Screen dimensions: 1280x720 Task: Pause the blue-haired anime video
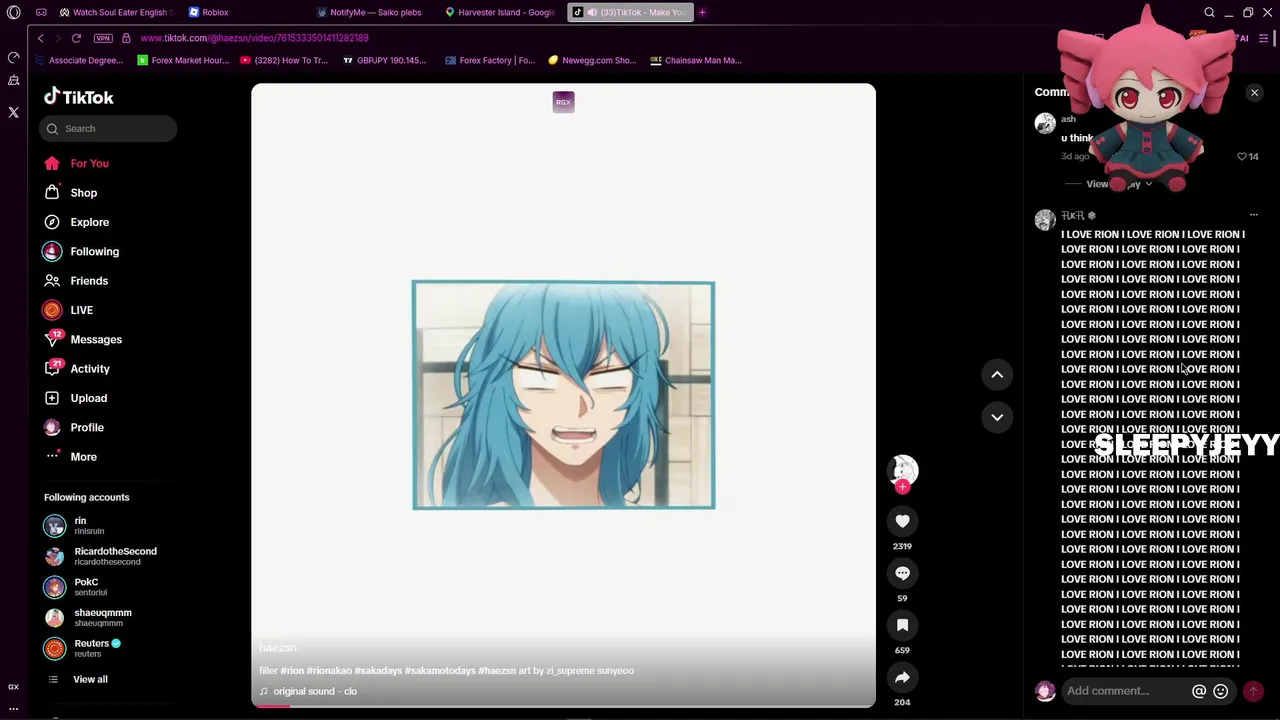563,395
